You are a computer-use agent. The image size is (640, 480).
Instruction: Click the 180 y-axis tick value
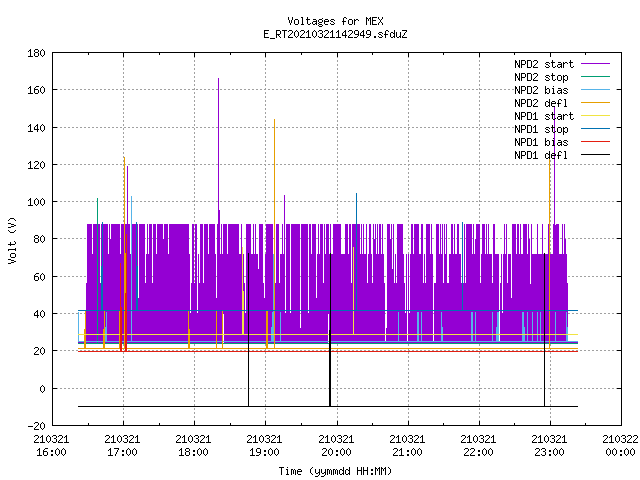[36, 53]
